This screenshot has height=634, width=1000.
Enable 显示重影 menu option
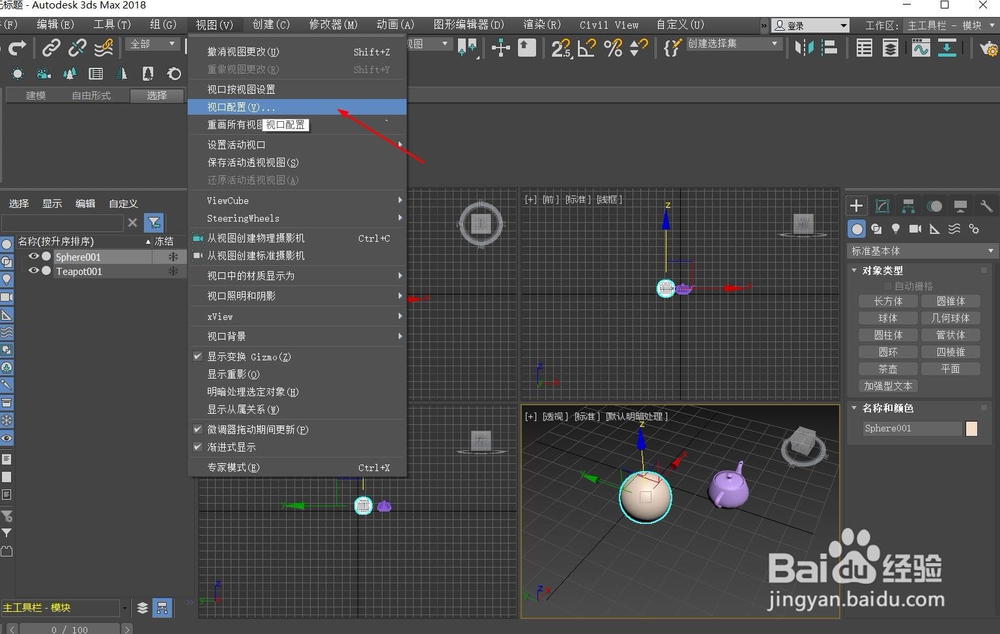pos(297,374)
